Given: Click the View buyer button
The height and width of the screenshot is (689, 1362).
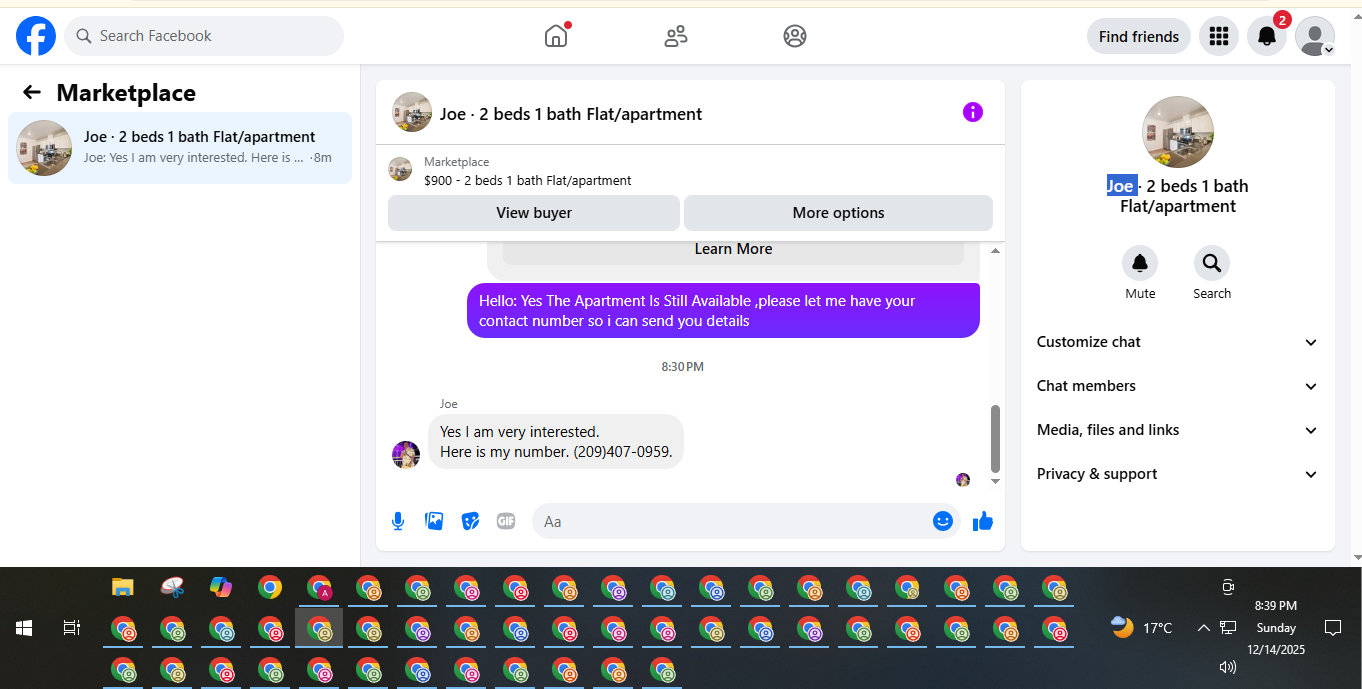Looking at the screenshot, I should point(534,213).
